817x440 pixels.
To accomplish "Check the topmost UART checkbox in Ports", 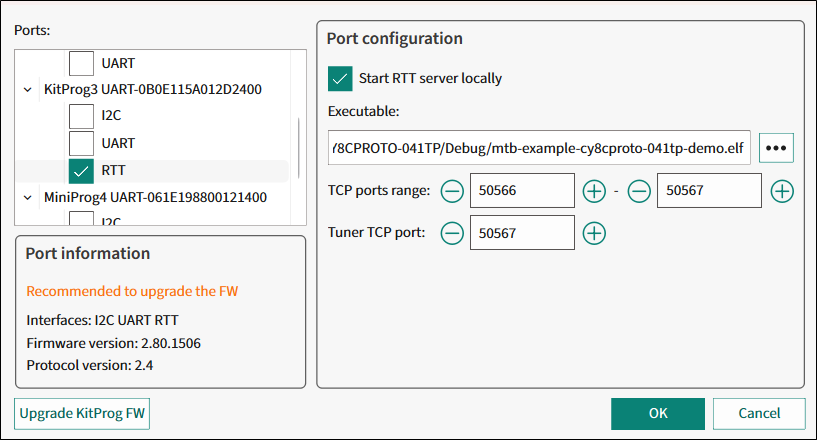I will 81,63.
